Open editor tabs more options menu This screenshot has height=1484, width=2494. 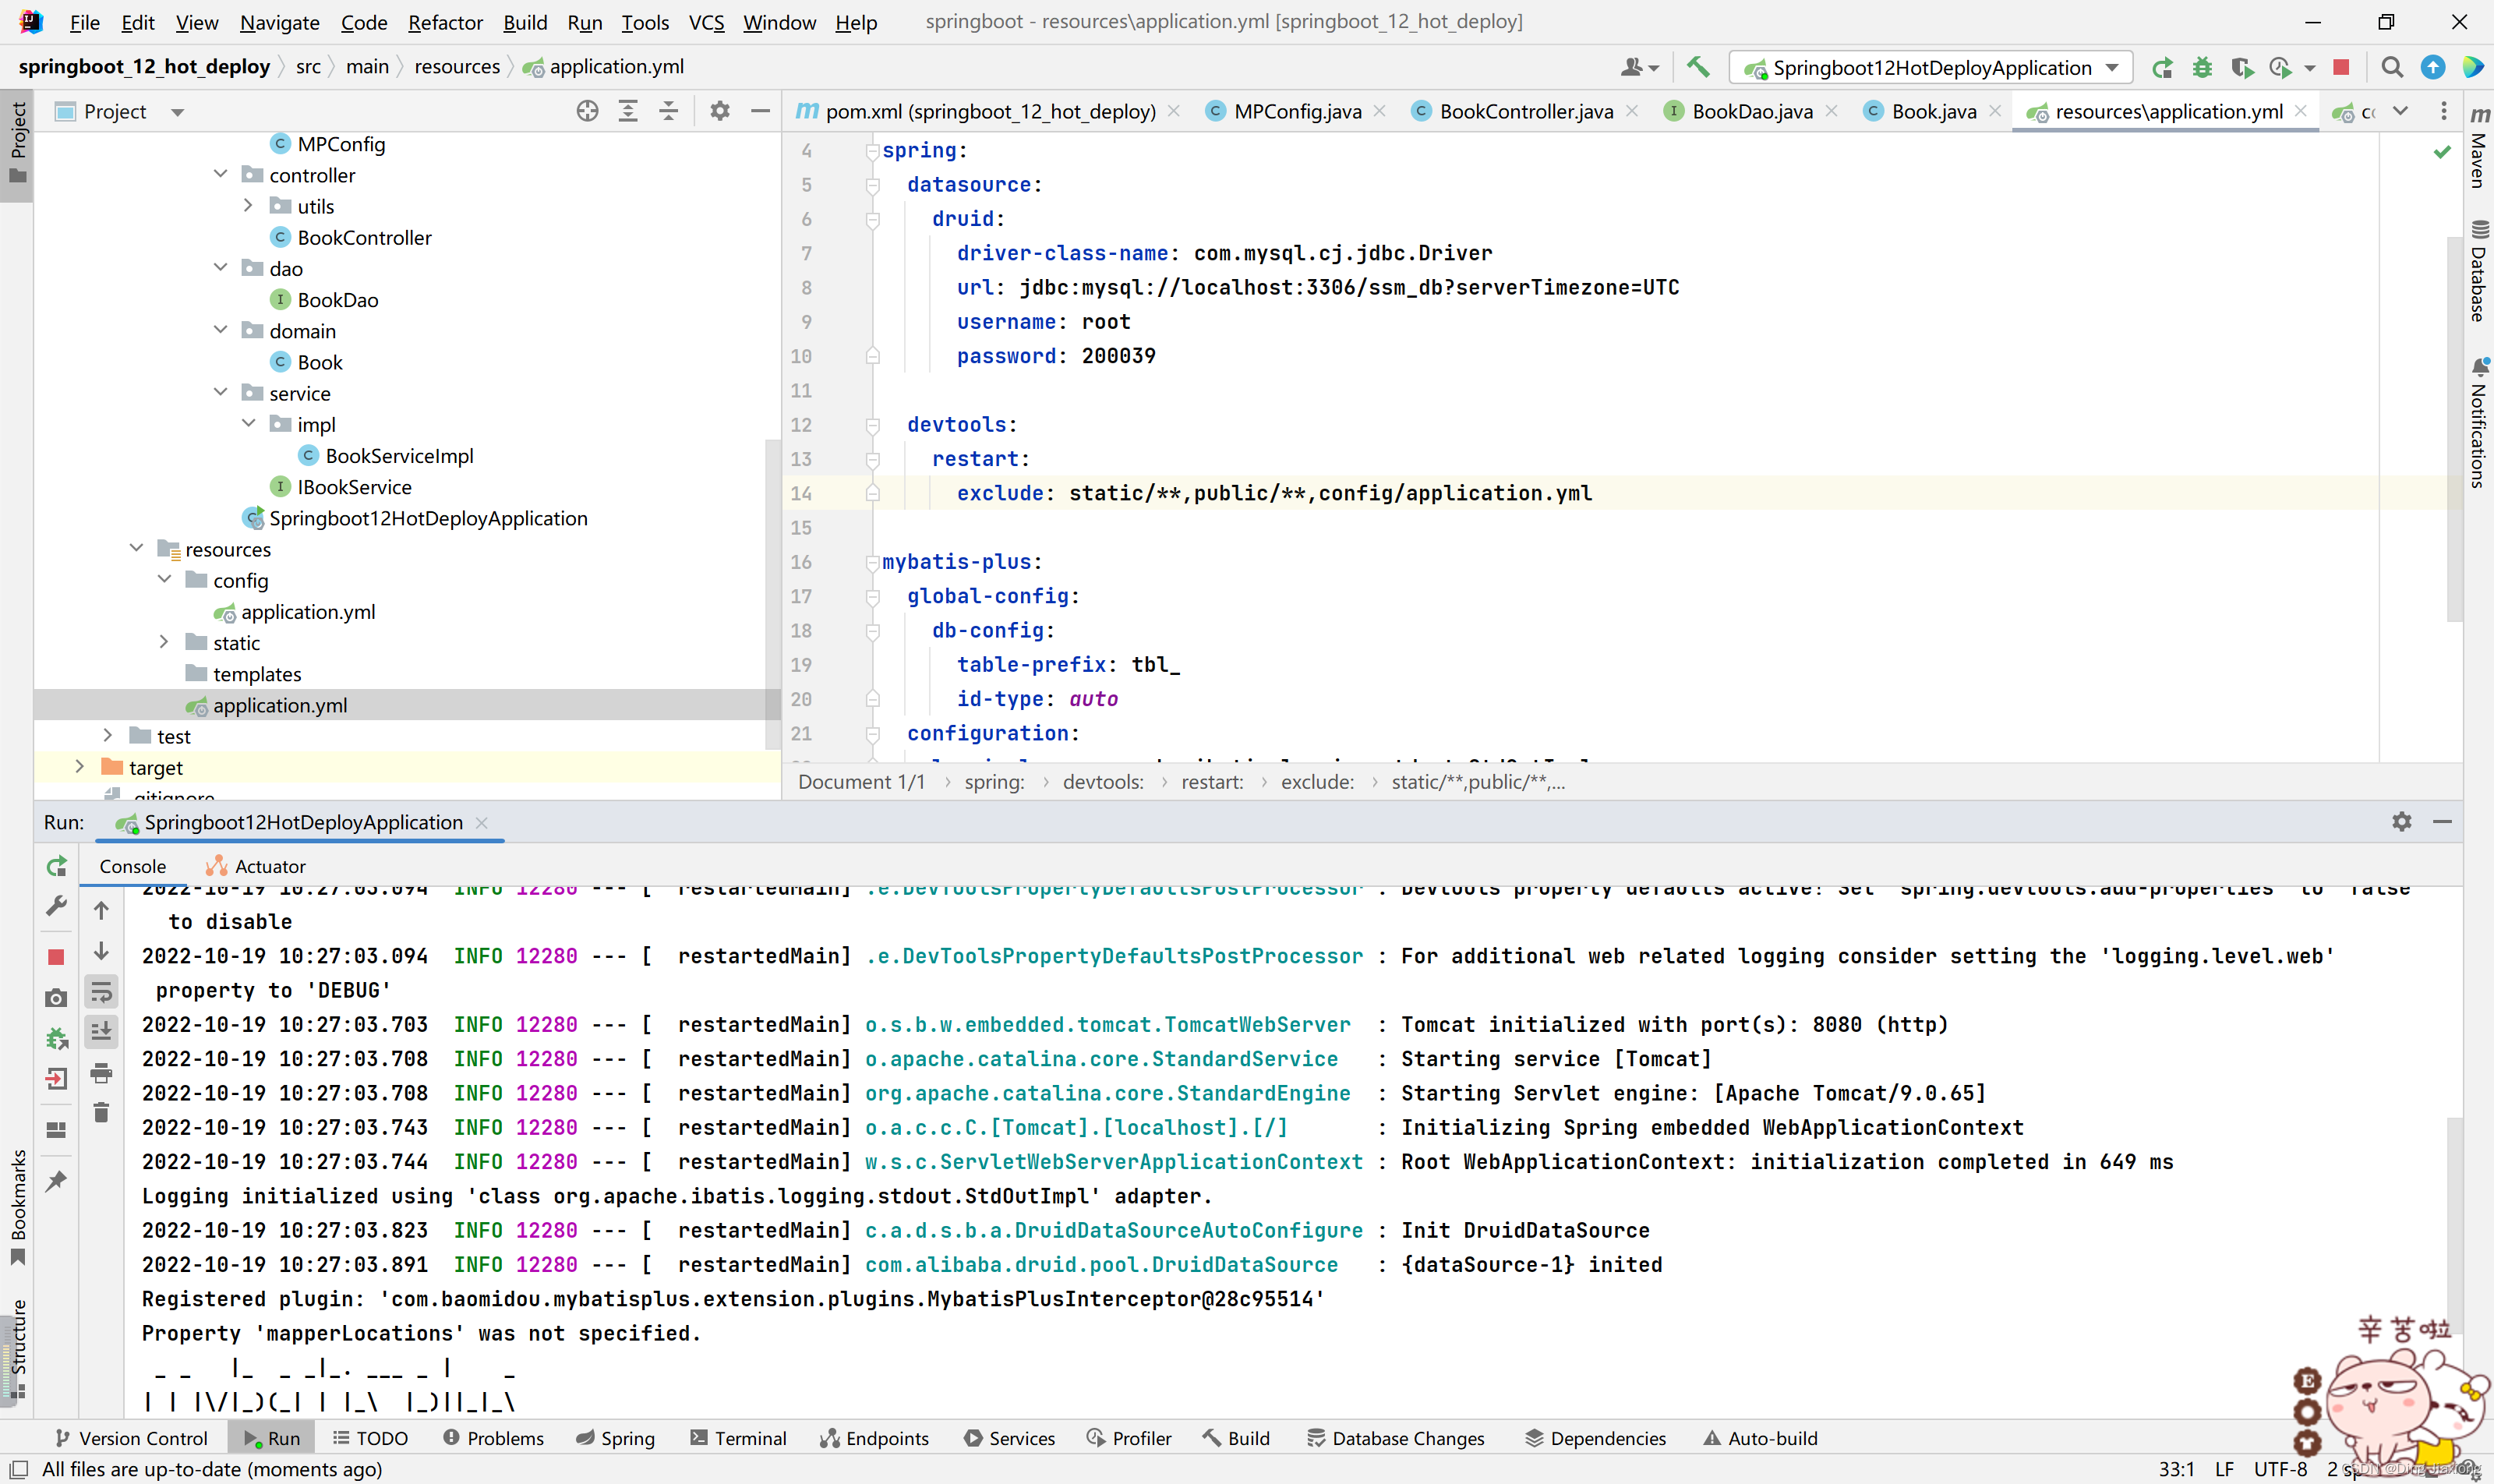(2443, 111)
